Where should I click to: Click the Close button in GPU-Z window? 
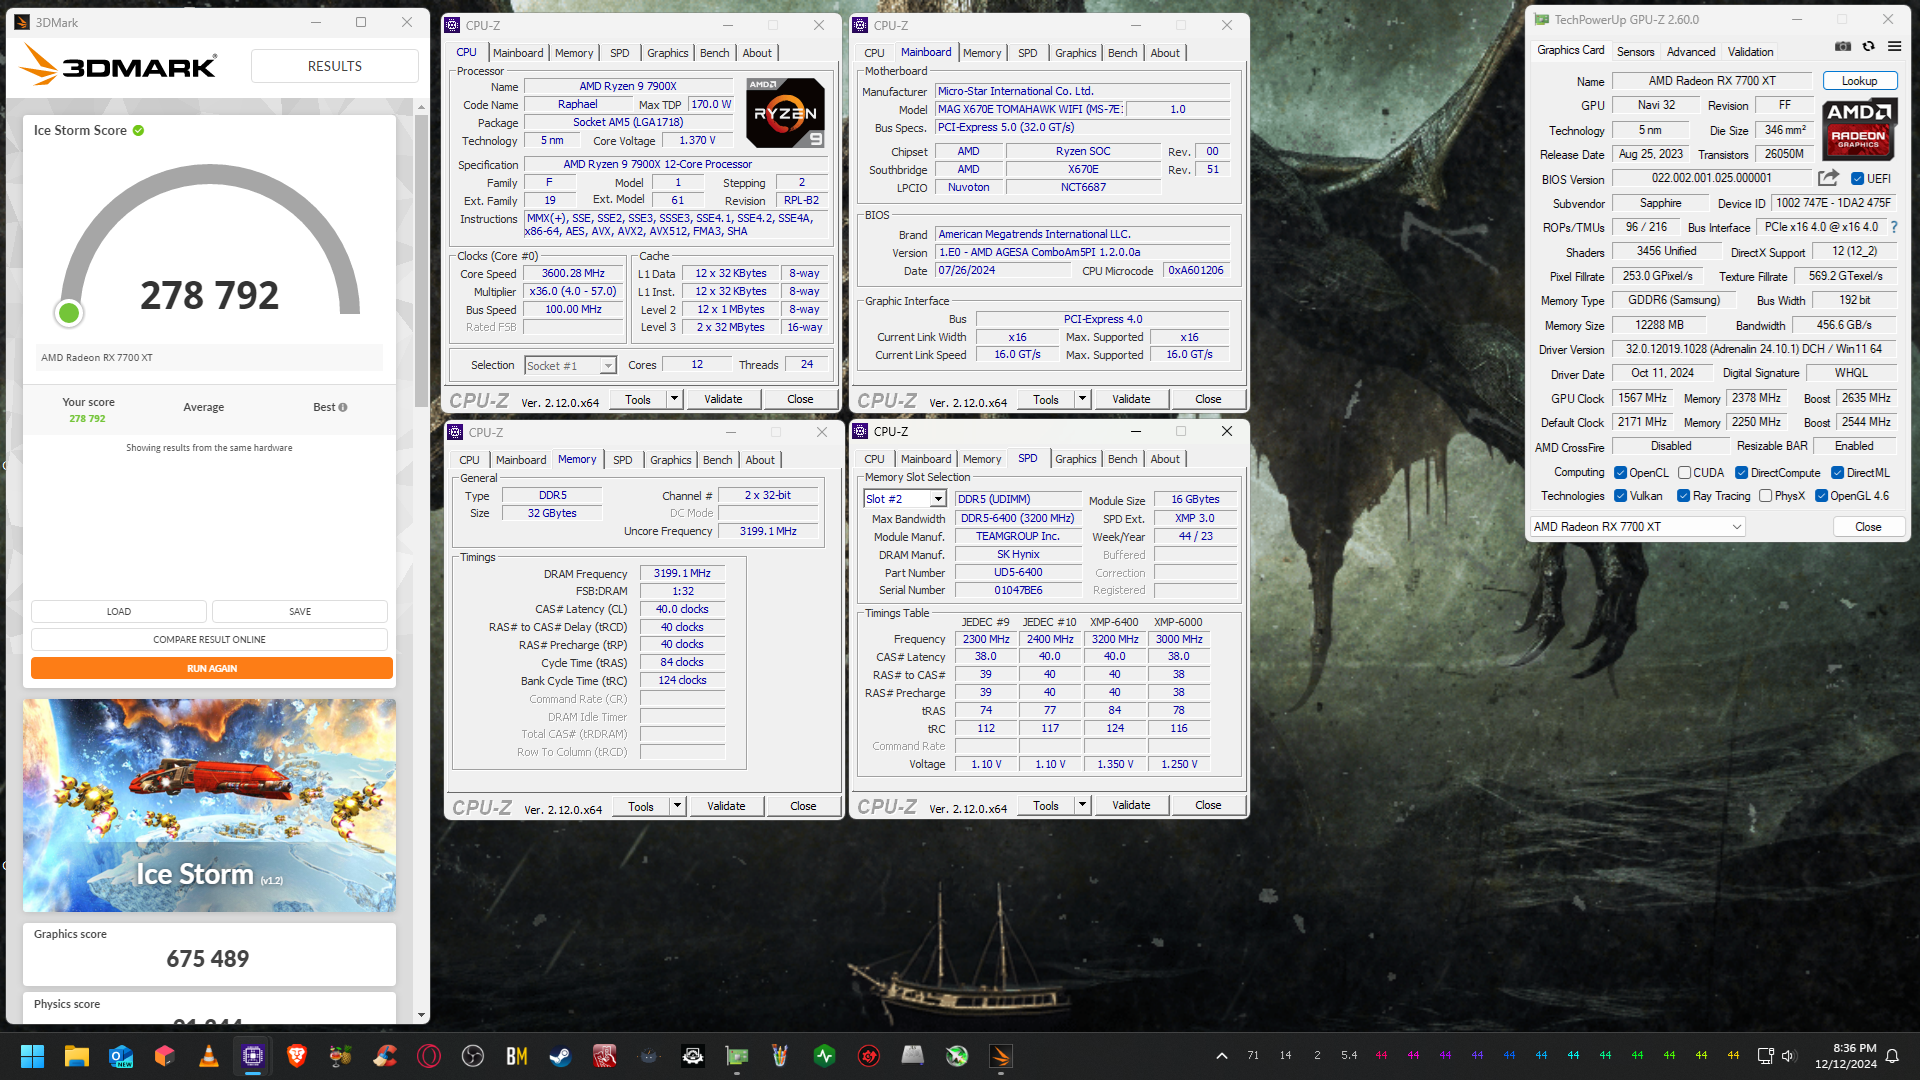[1868, 527]
